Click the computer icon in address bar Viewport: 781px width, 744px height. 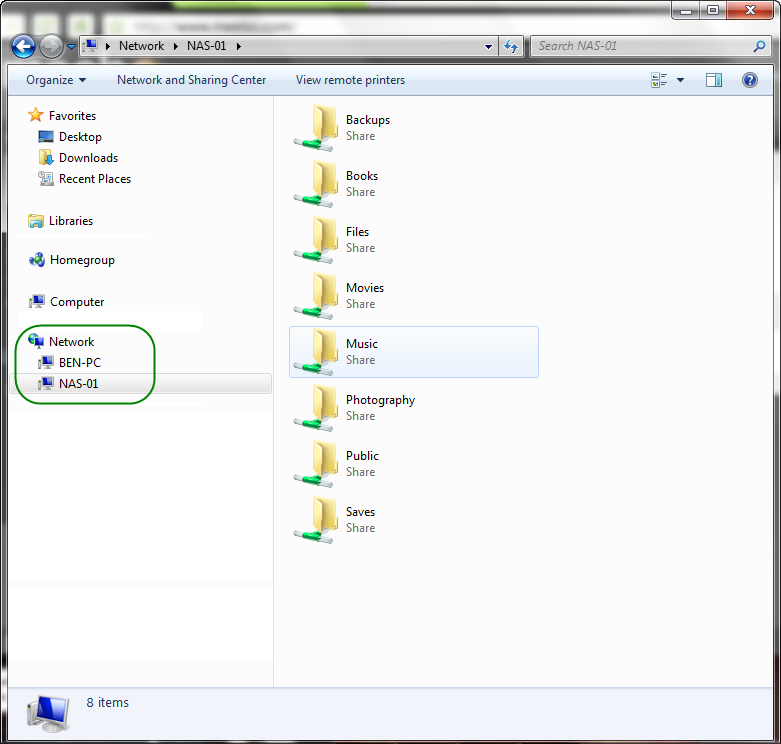(91, 46)
